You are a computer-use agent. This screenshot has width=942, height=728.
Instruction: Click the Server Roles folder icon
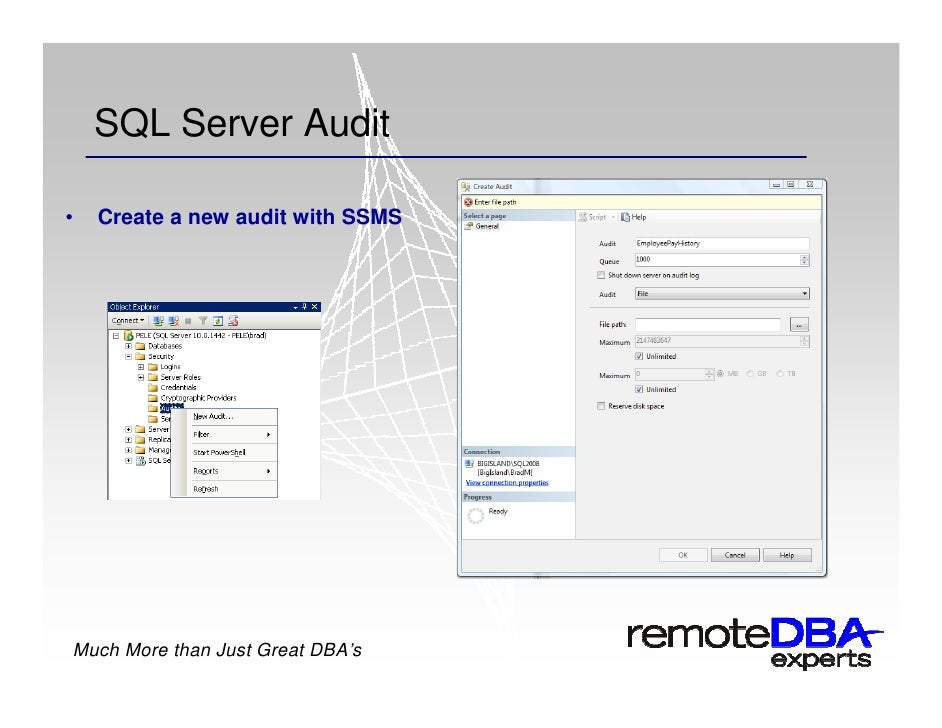coord(153,377)
